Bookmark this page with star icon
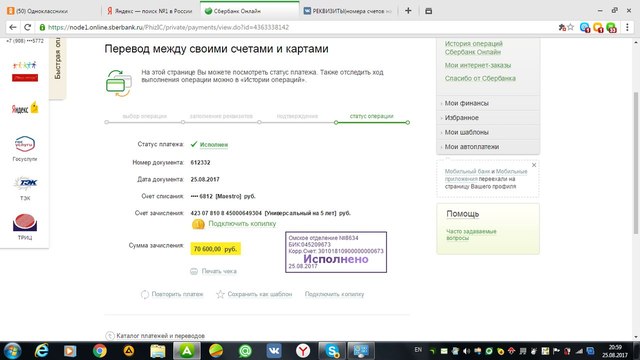The image size is (640, 360). (x=571, y=27)
